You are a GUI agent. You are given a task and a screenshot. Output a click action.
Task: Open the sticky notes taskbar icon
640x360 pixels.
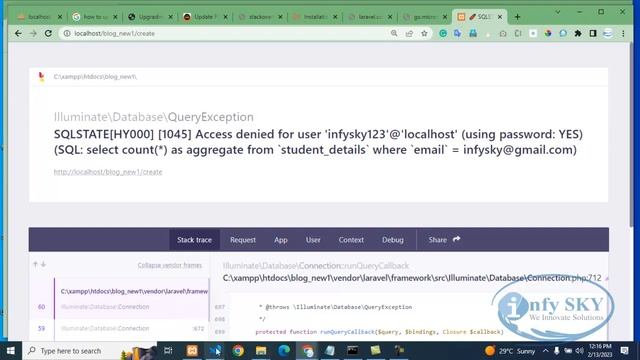[375, 351]
